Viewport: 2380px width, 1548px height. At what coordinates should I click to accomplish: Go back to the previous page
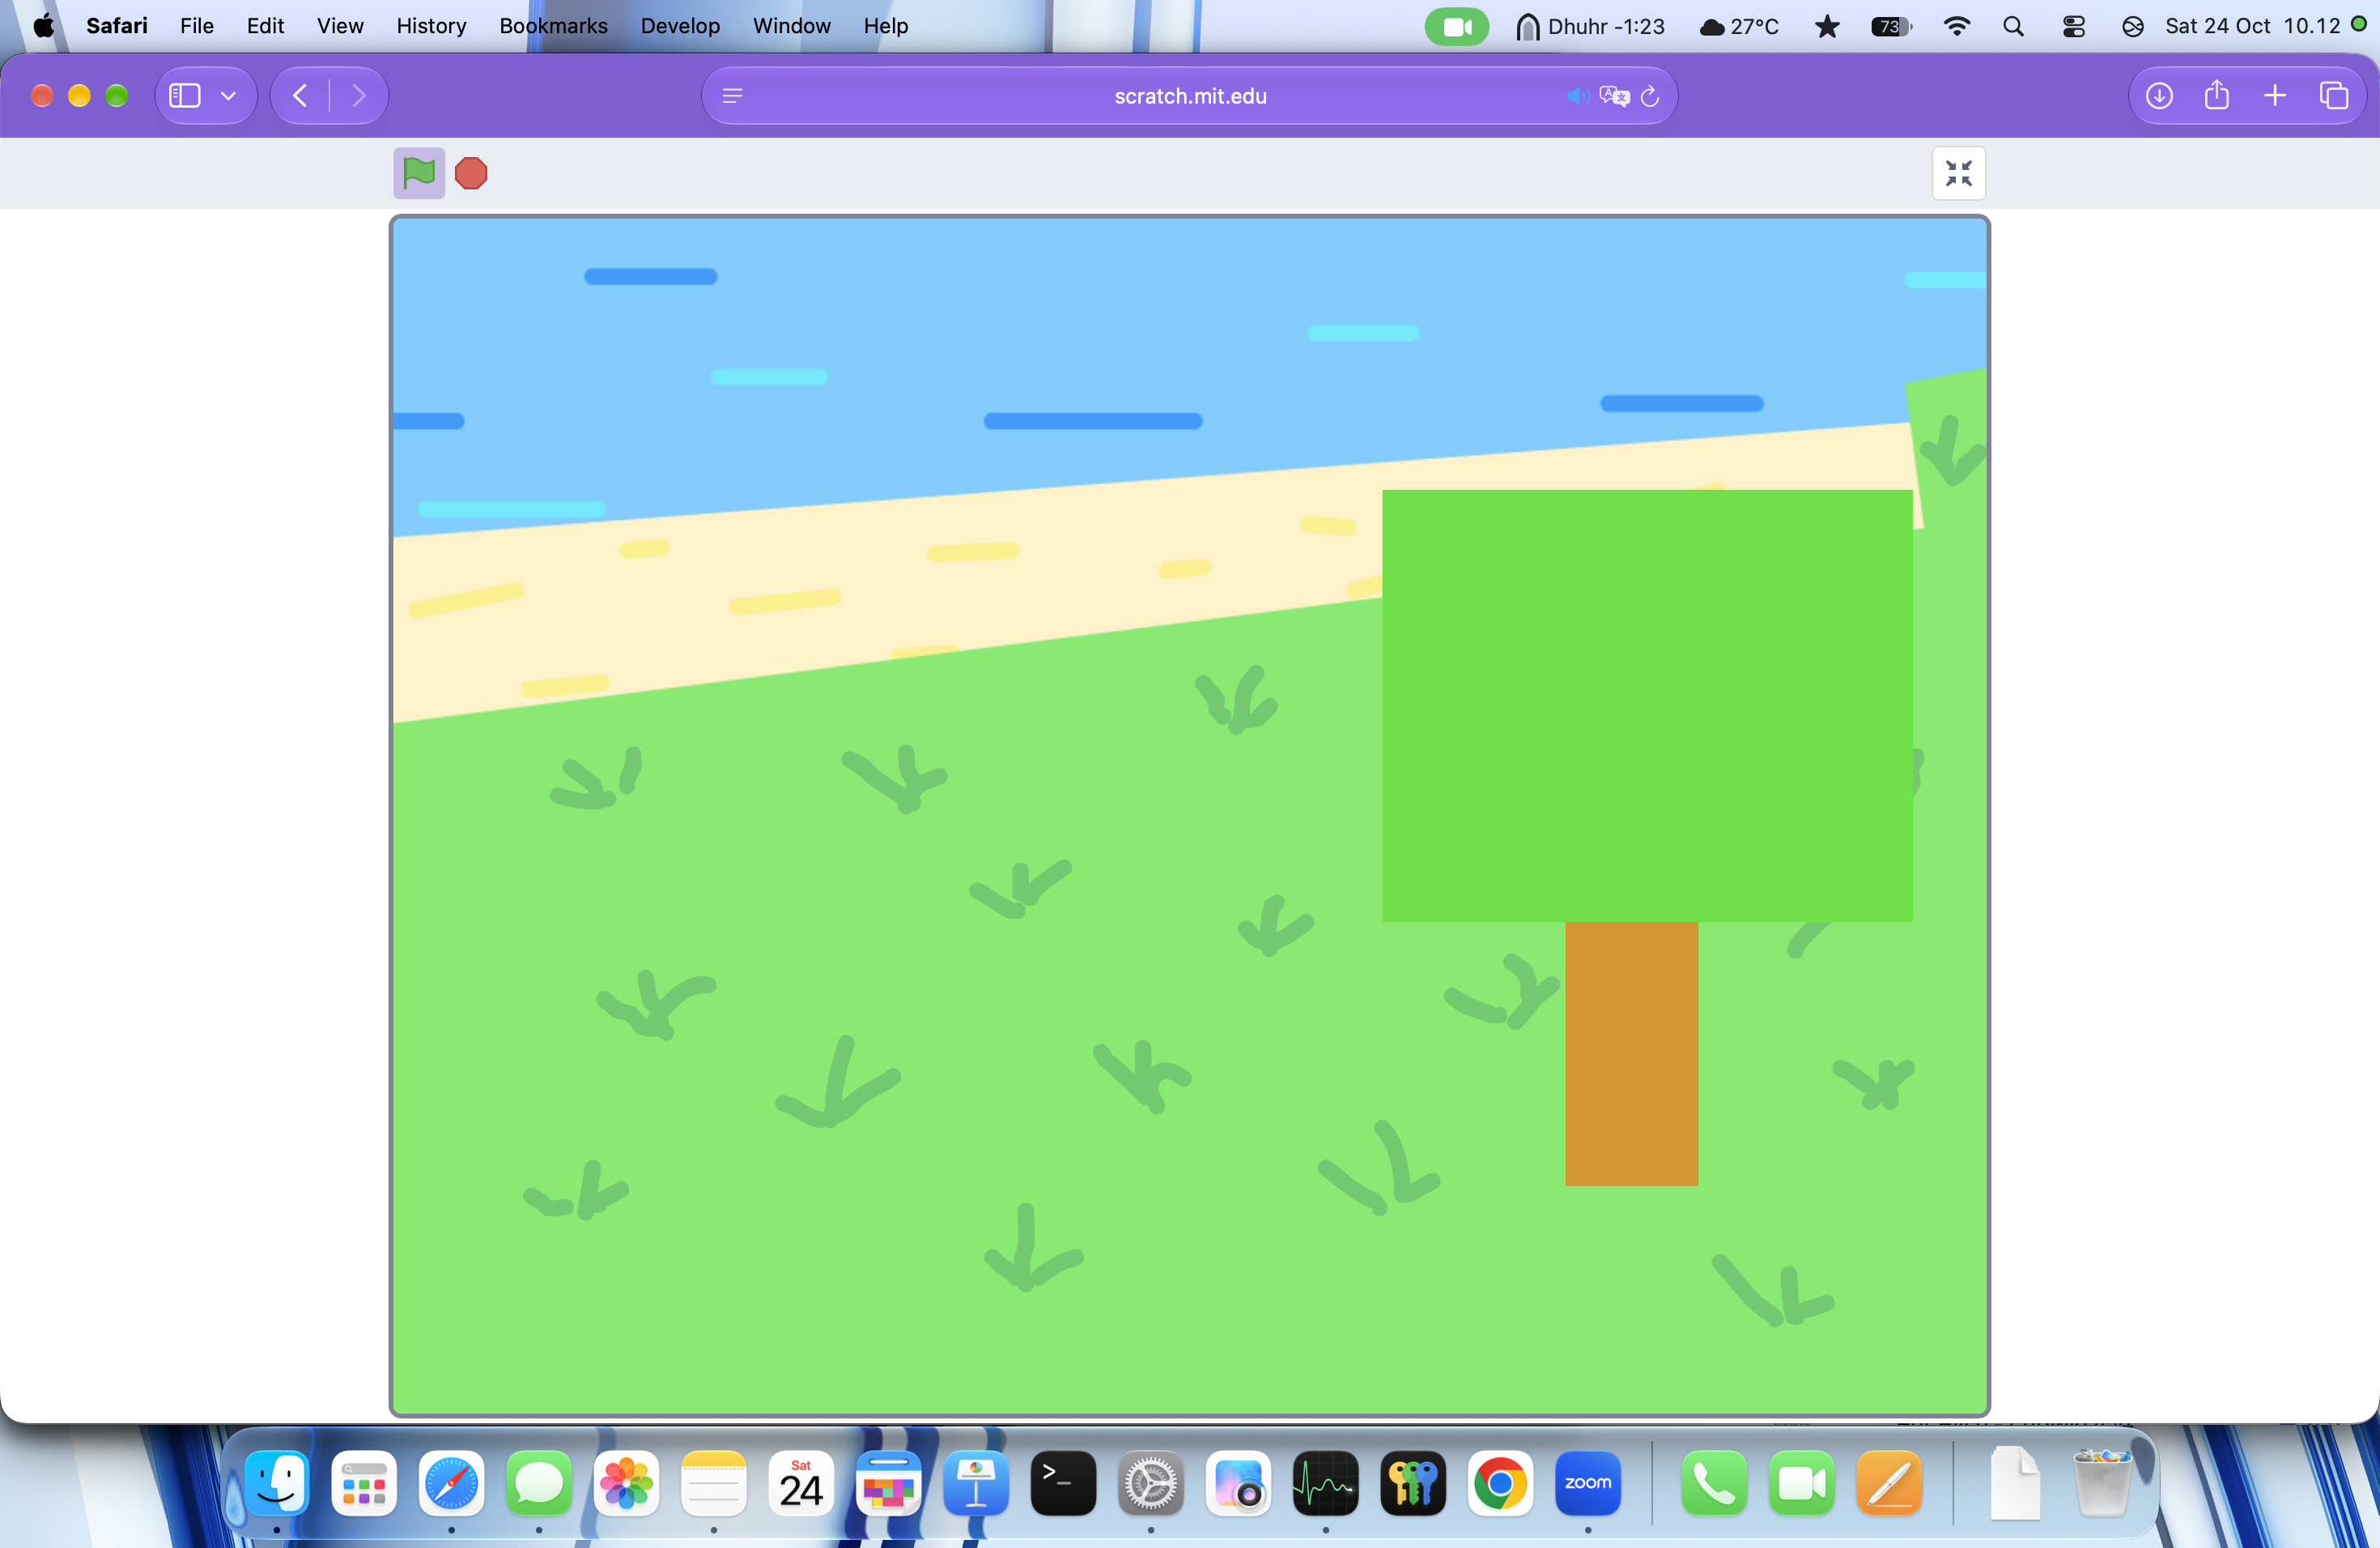pos(300,96)
